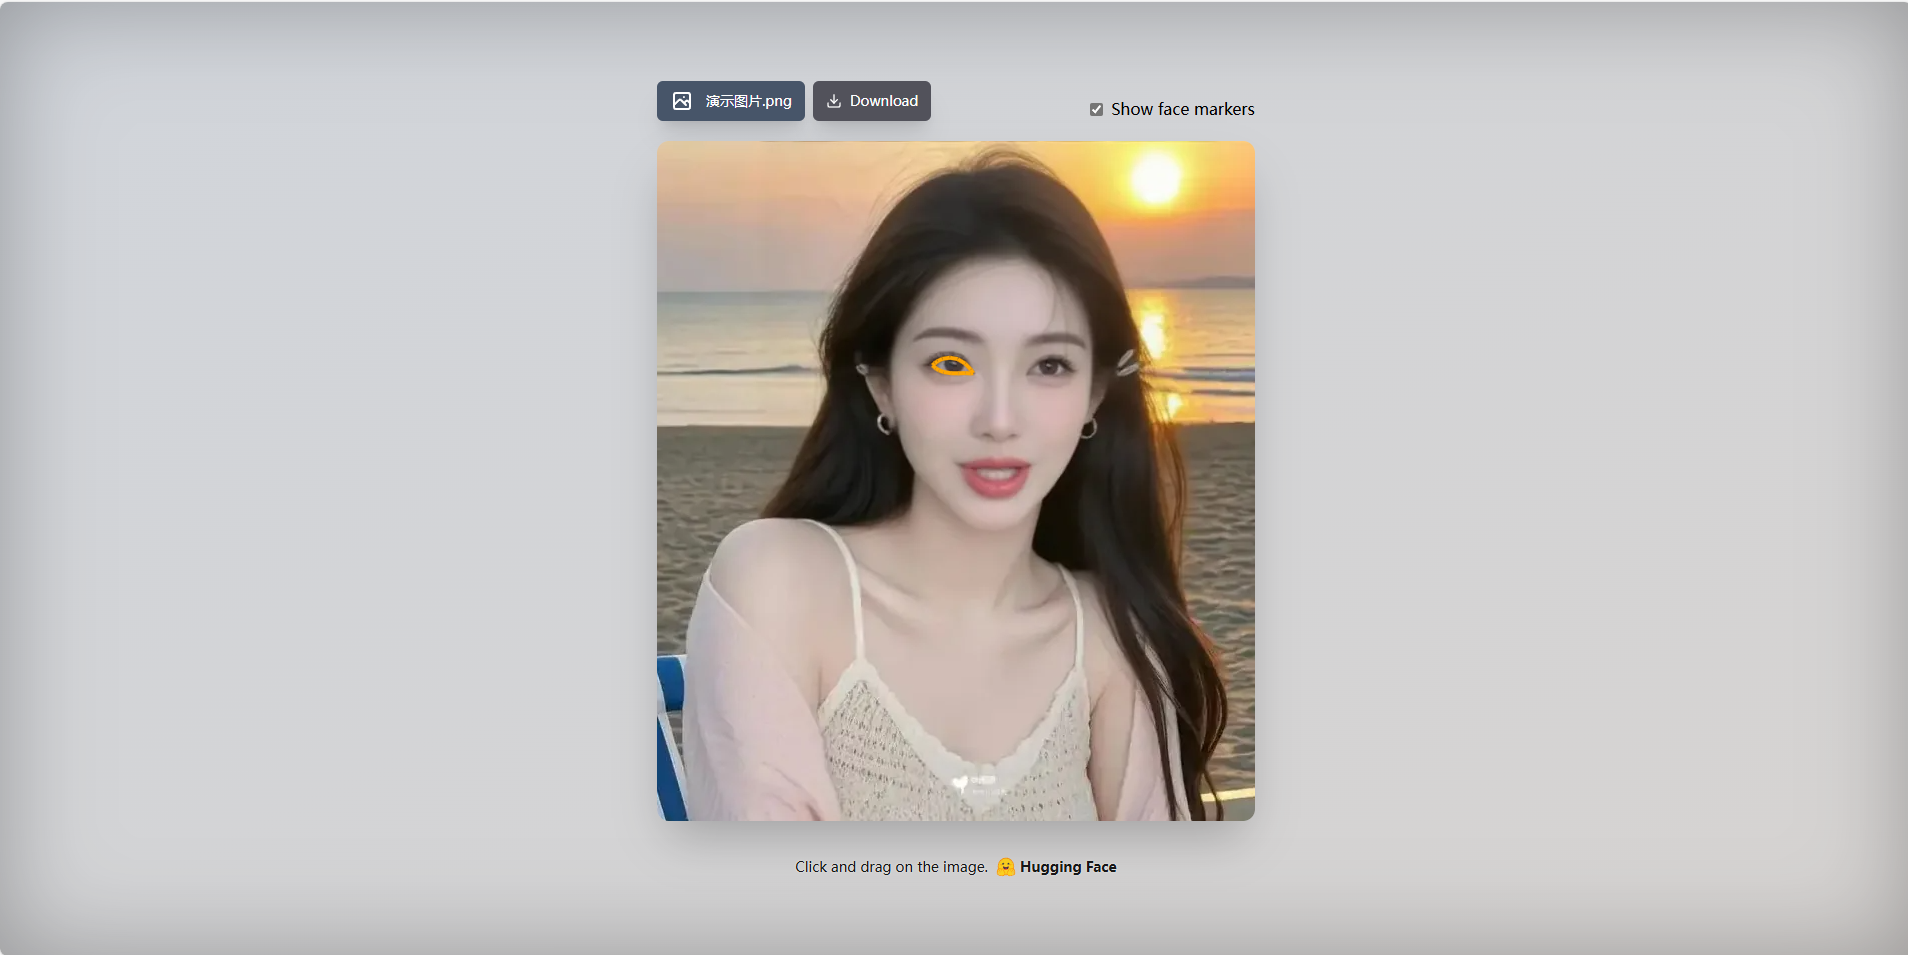Click the checkmark inside the face markers checkbox
The image size is (1908, 955).
click(1096, 109)
